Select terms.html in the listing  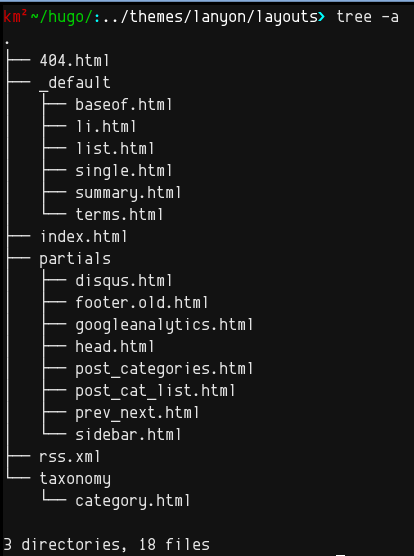(x=119, y=215)
